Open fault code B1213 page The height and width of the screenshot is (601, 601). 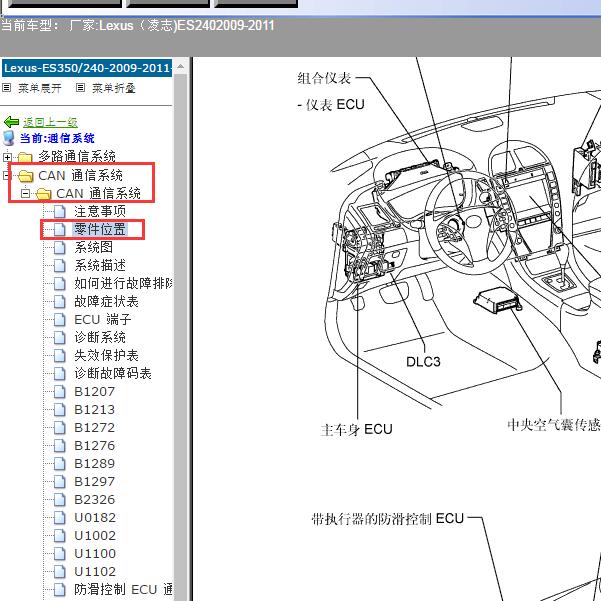pos(94,409)
